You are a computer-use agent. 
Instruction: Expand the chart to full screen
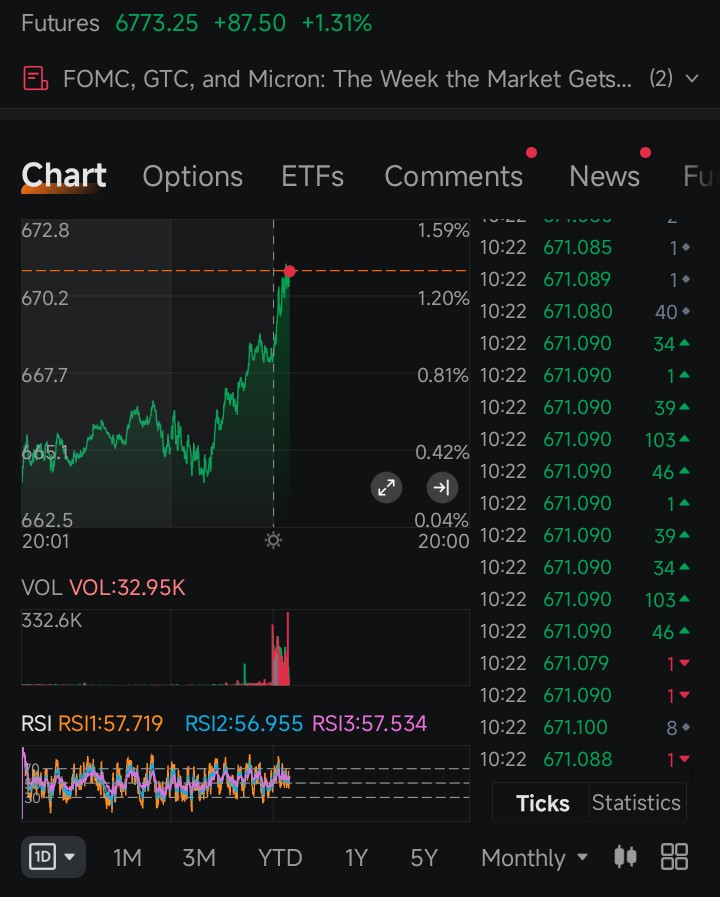tap(387, 487)
